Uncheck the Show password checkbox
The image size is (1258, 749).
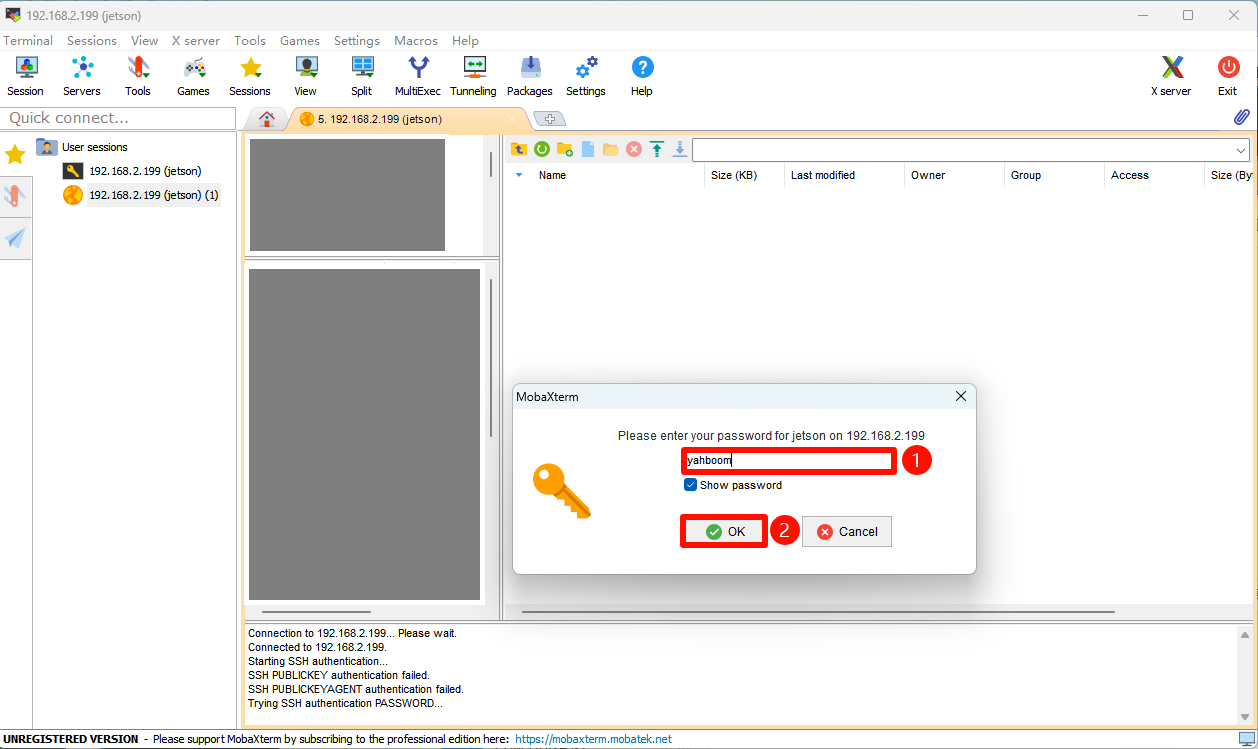coord(690,484)
